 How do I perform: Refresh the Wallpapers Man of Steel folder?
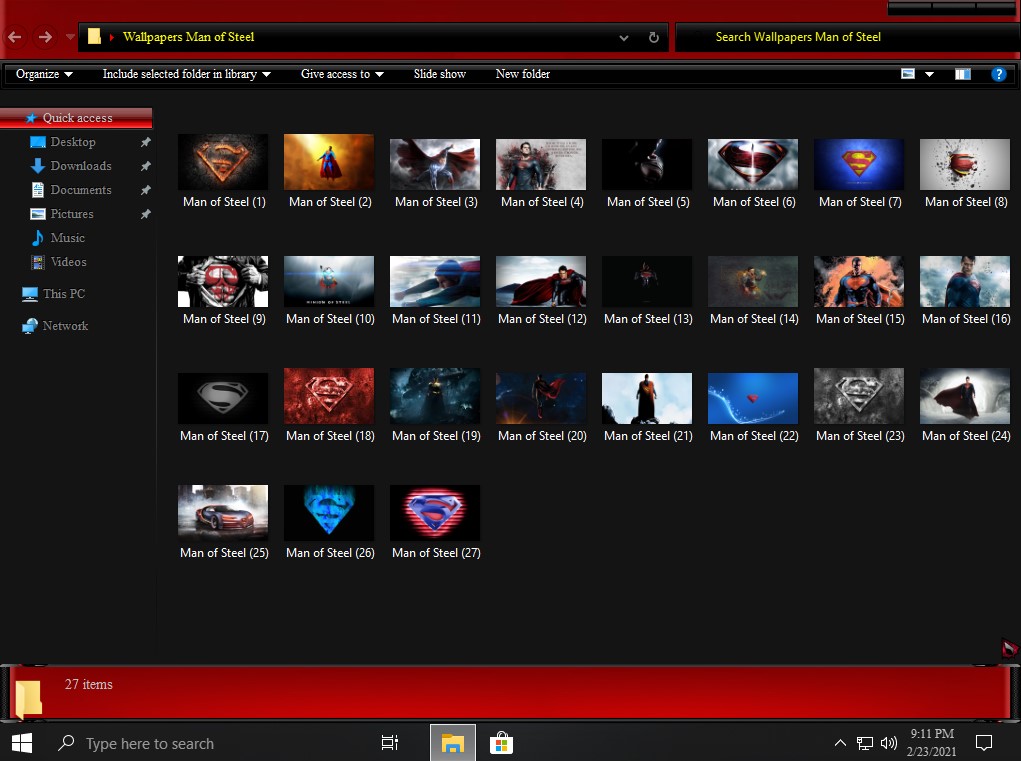pos(654,38)
